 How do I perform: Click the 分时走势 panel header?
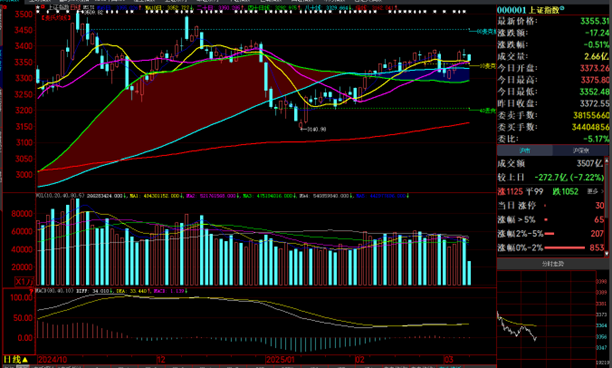point(553,264)
